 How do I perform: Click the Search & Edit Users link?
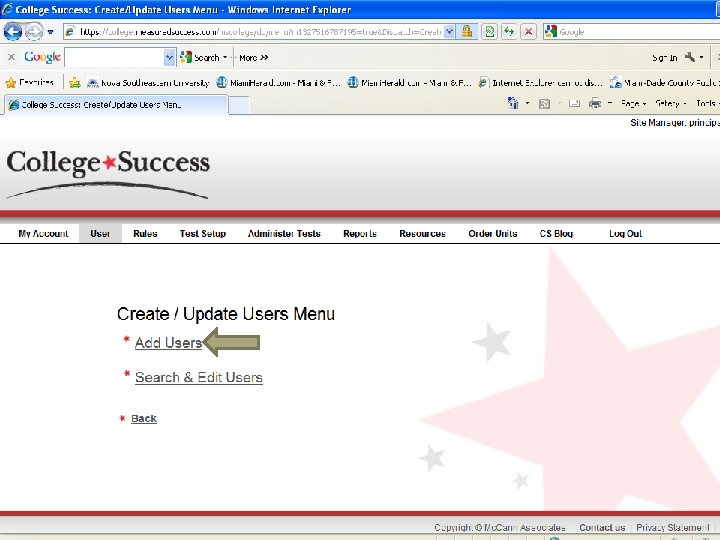(199, 377)
